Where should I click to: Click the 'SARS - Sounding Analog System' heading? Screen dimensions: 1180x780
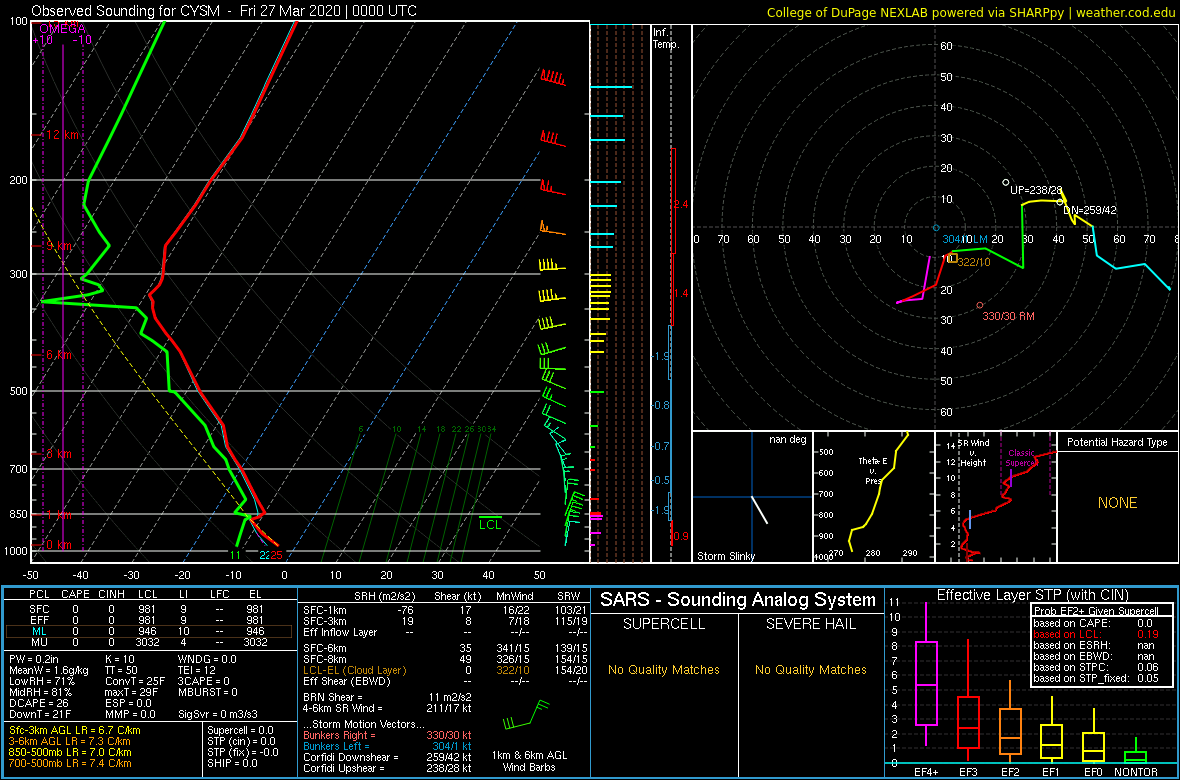(x=738, y=601)
